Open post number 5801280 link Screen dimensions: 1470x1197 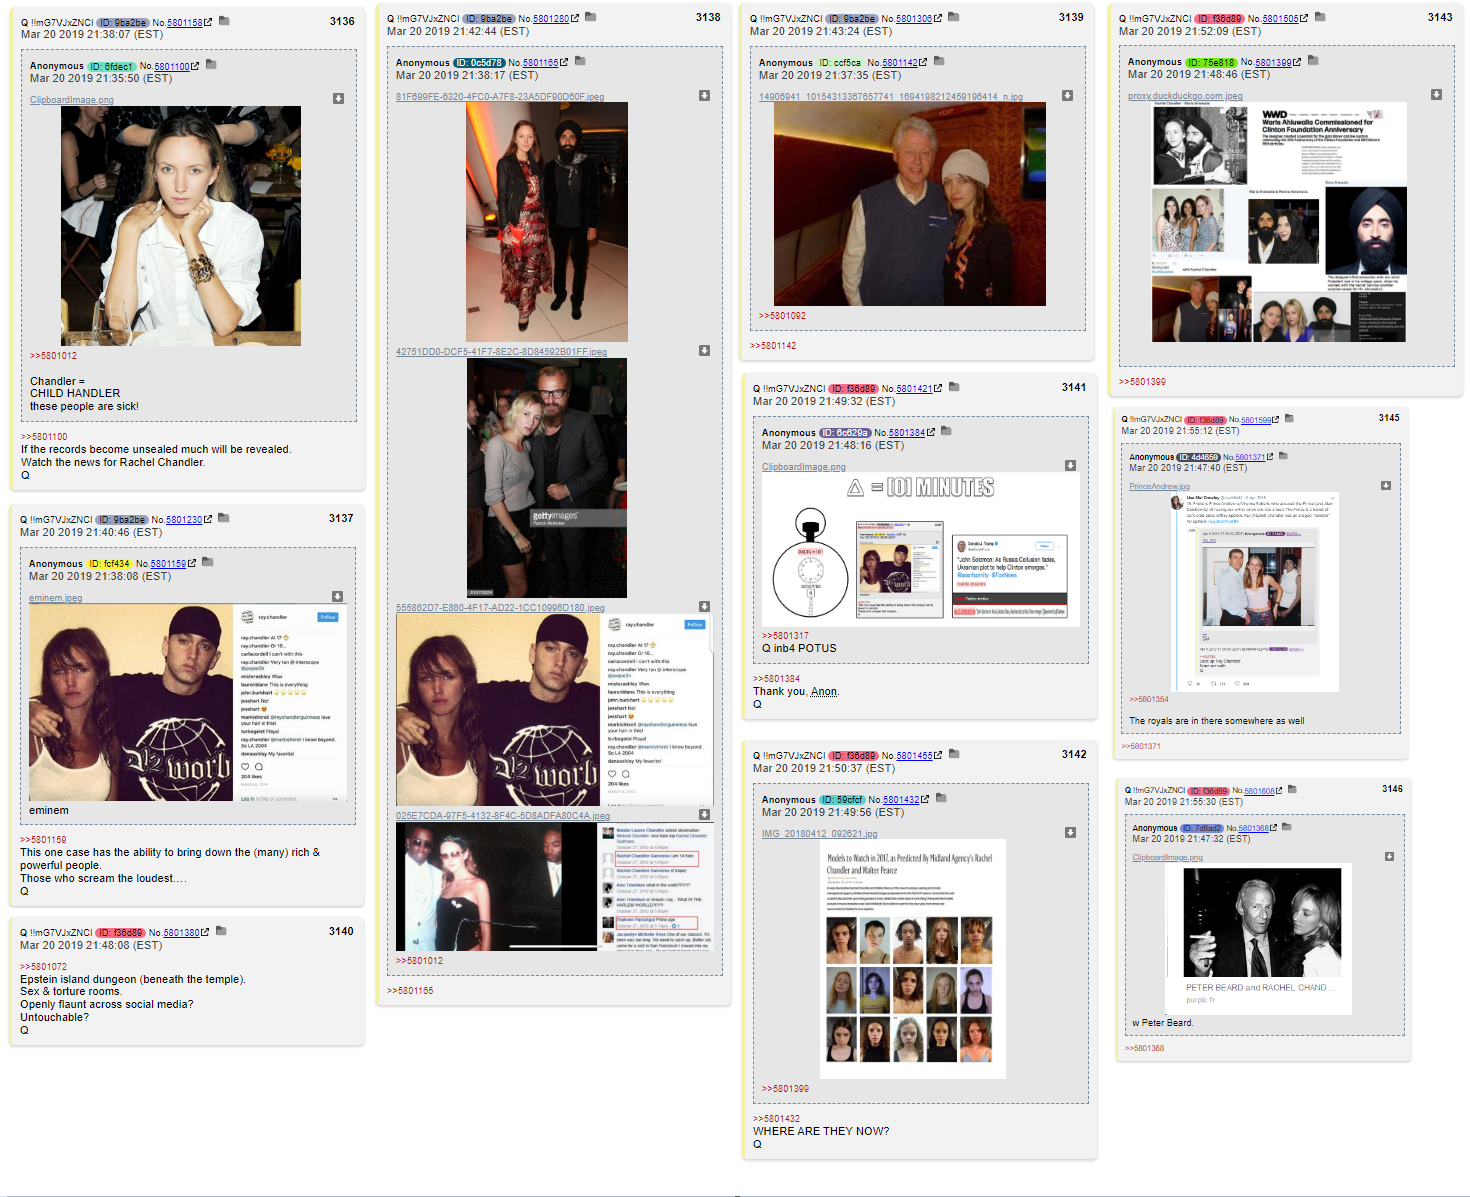point(551,18)
